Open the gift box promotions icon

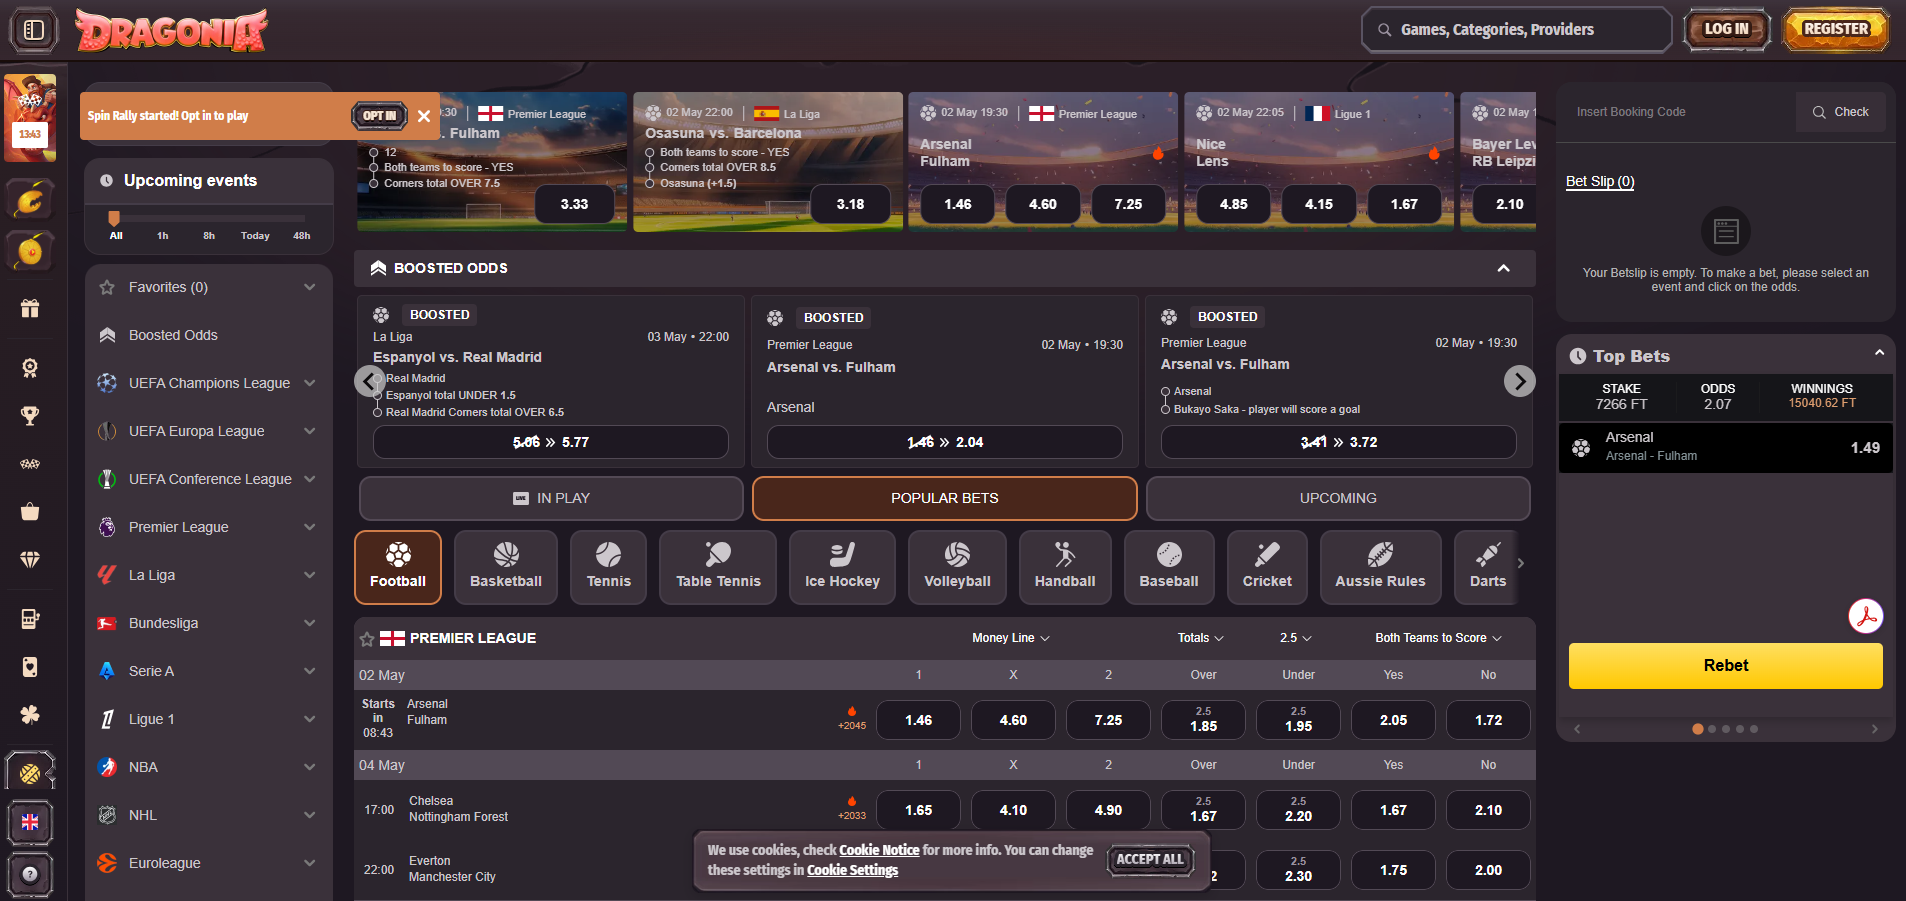click(30, 308)
